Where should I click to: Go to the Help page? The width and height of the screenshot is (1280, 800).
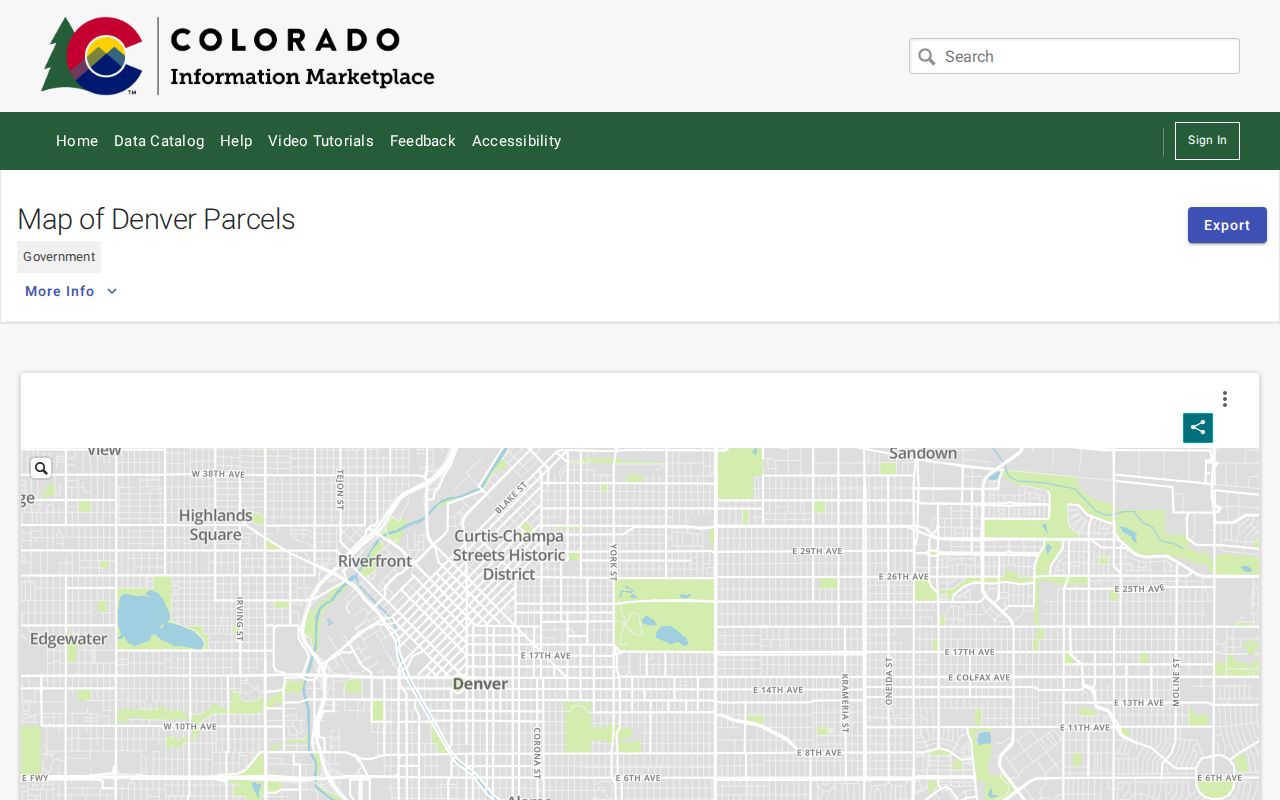pos(236,141)
